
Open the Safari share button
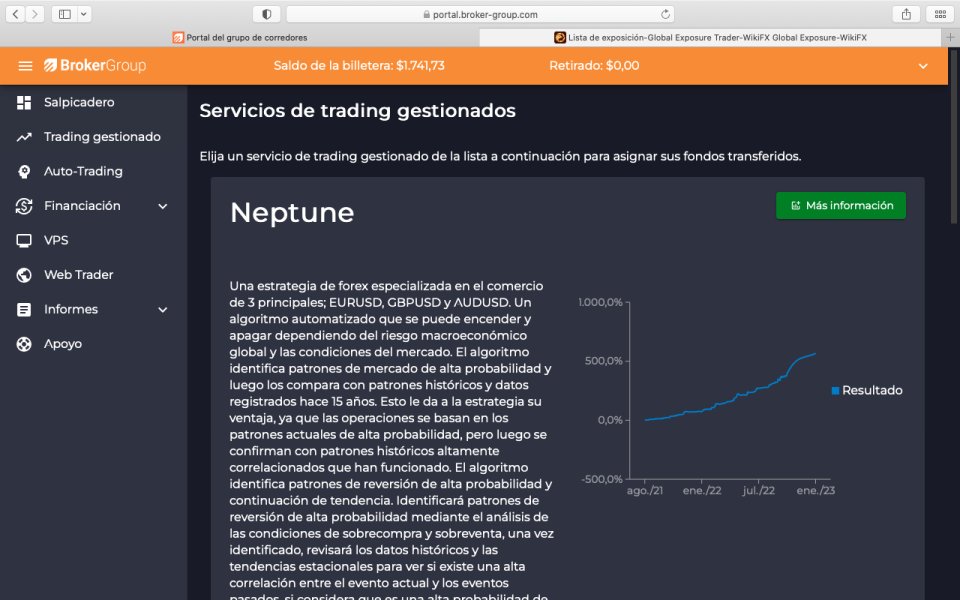click(906, 14)
